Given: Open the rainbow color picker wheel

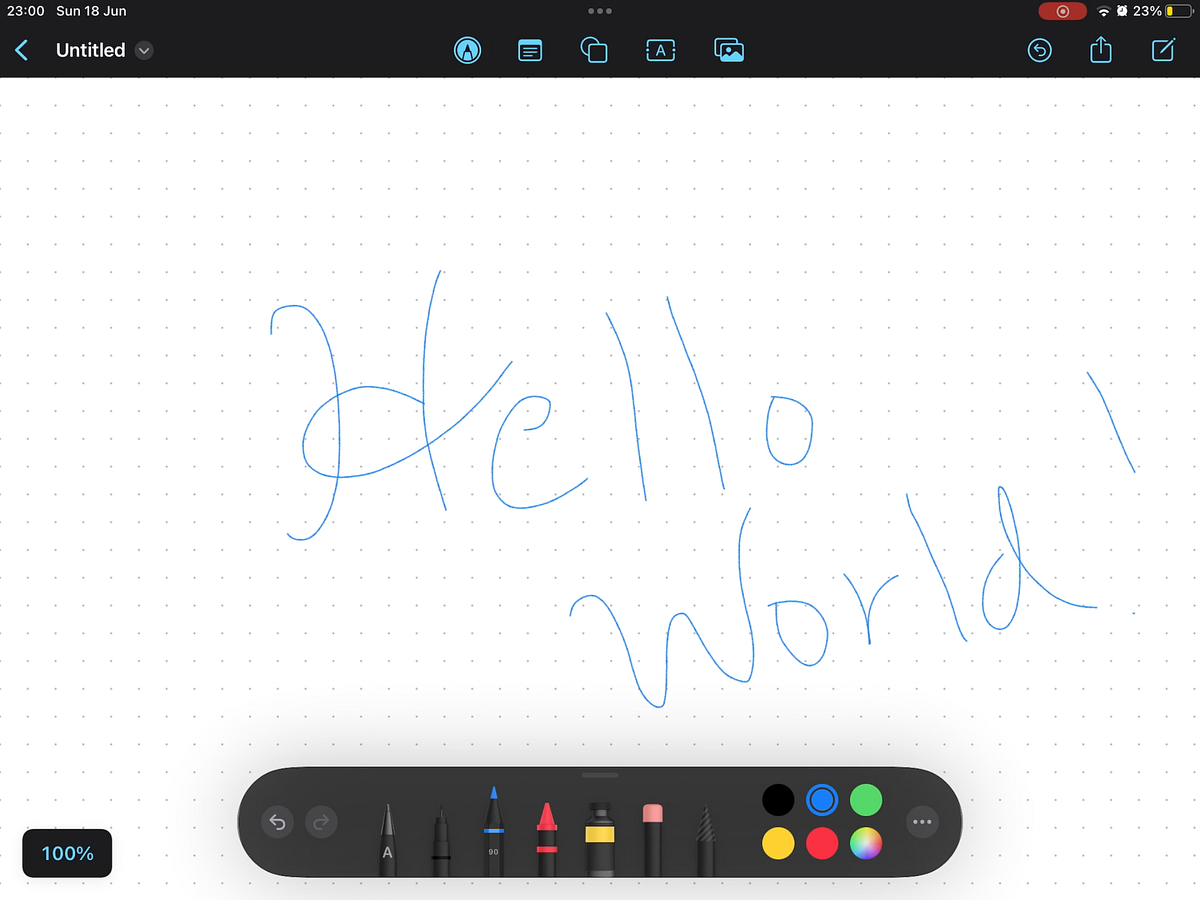Looking at the screenshot, I should pyautogui.click(x=866, y=843).
